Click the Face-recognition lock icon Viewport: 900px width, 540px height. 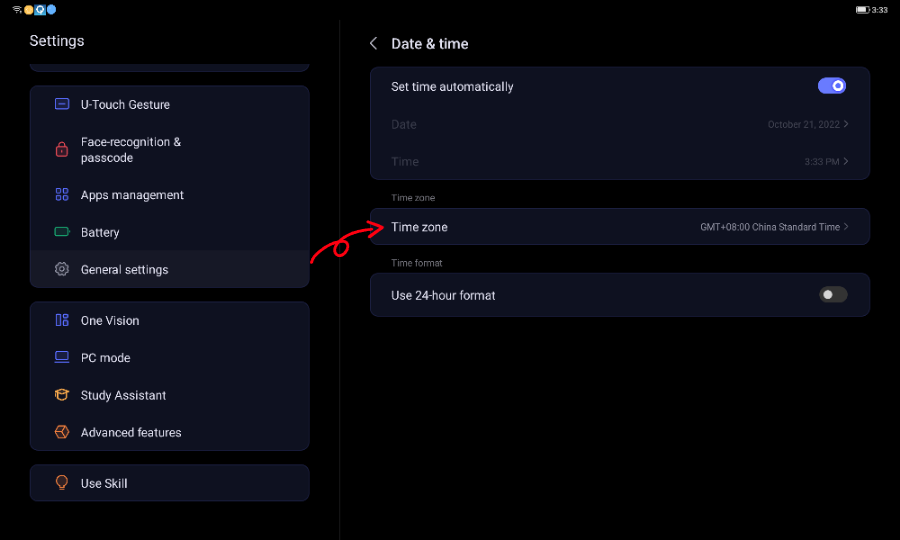click(x=62, y=150)
